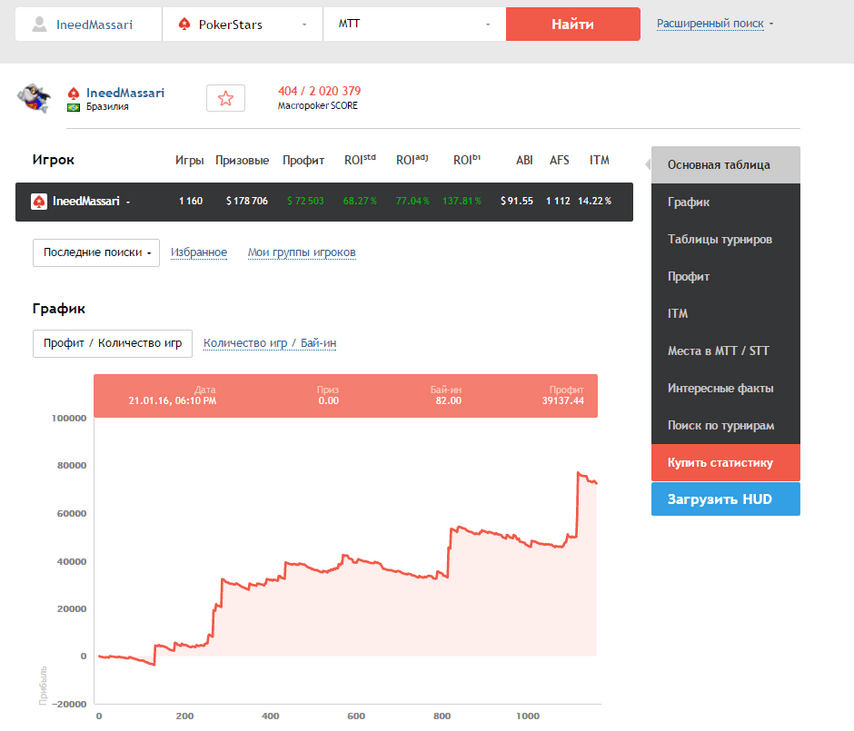
Task: Click the Игры column header
Action: (190, 160)
